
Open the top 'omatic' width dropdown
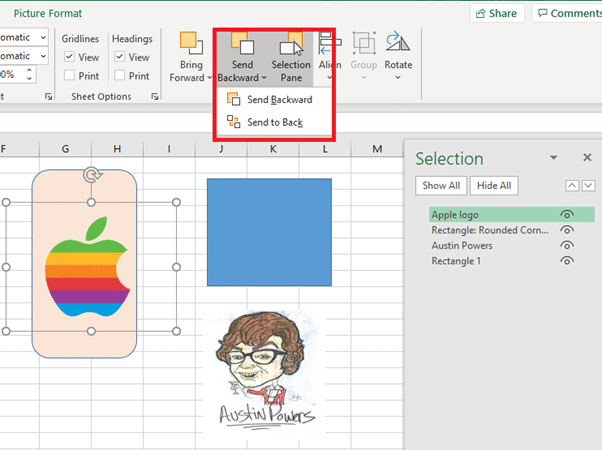tap(43, 37)
